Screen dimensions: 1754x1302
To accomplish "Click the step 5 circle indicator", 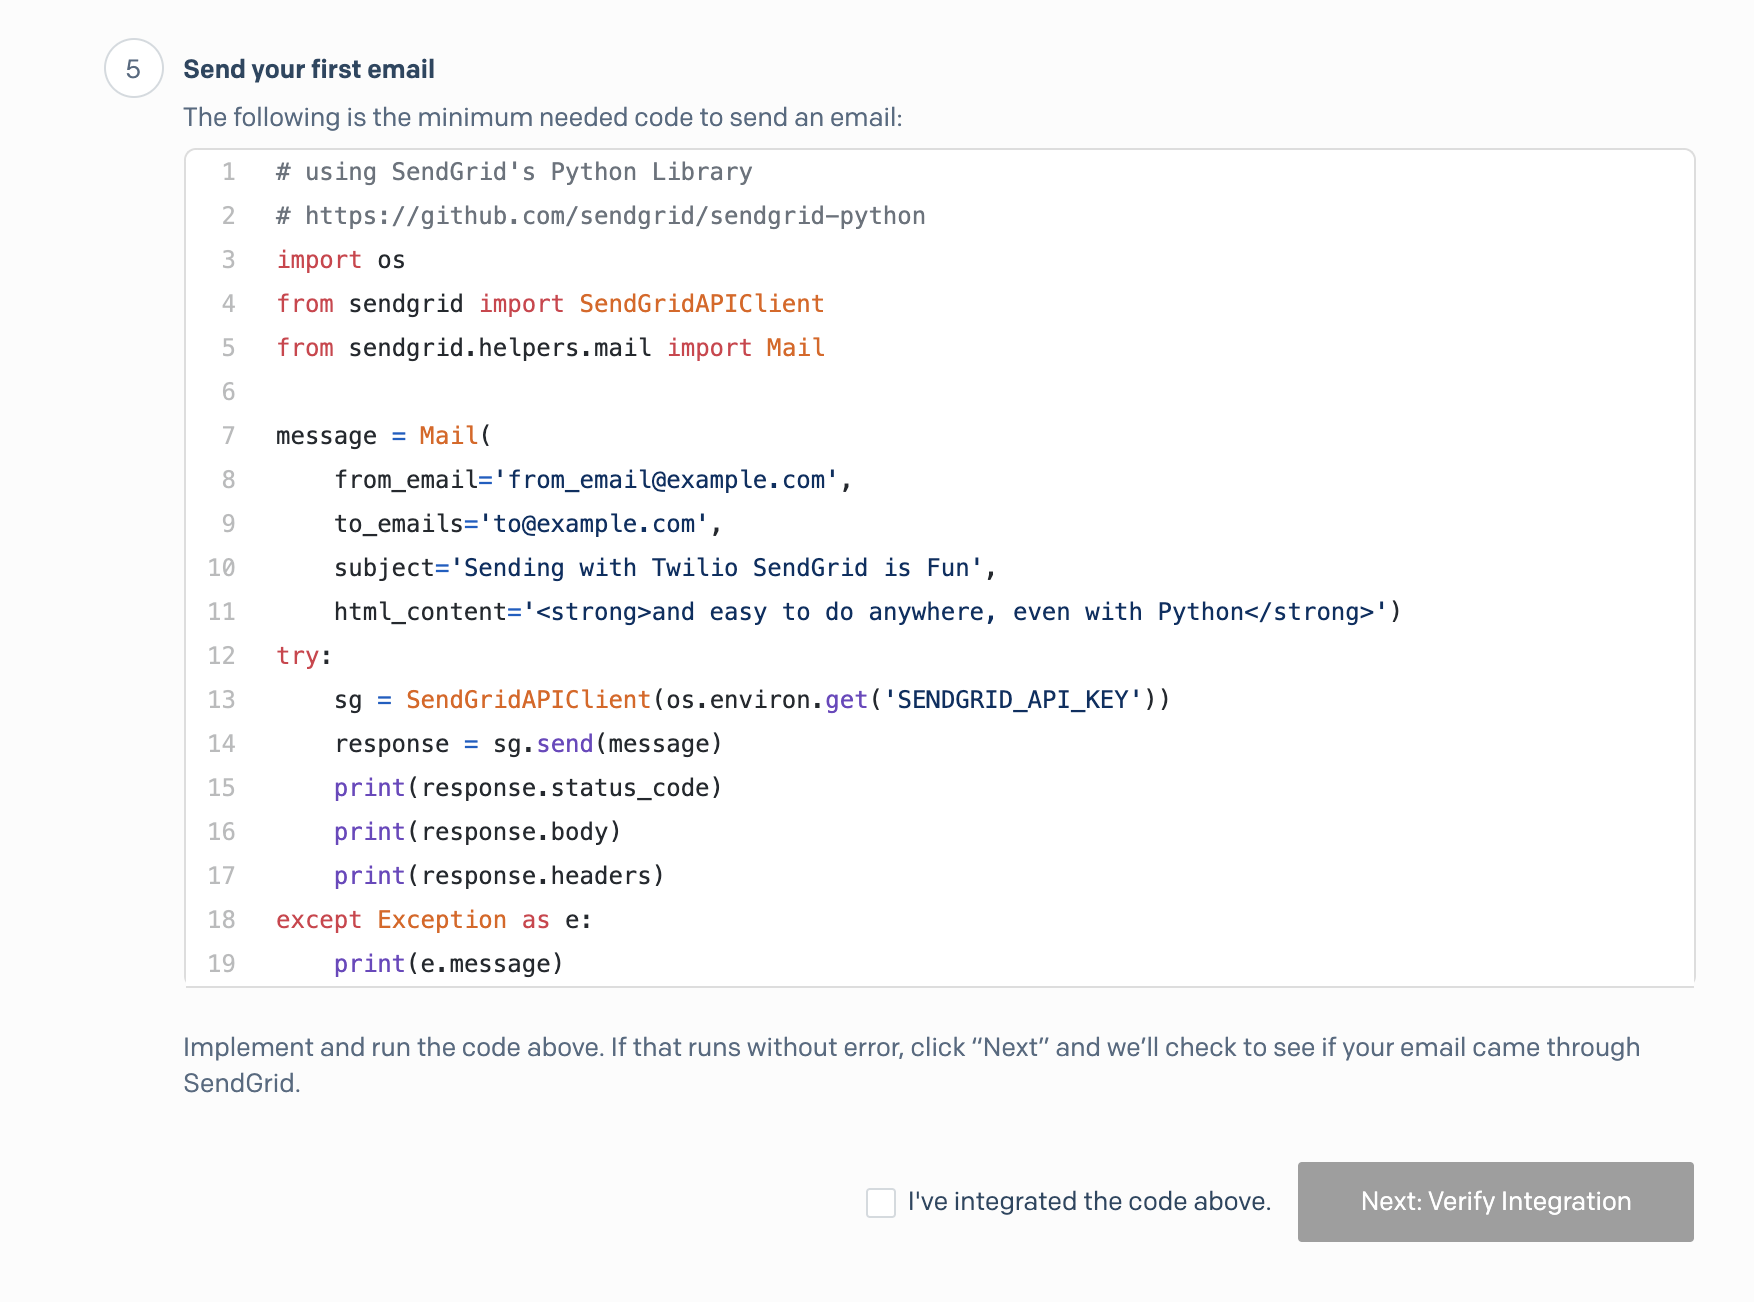I will (x=133, y=68).
